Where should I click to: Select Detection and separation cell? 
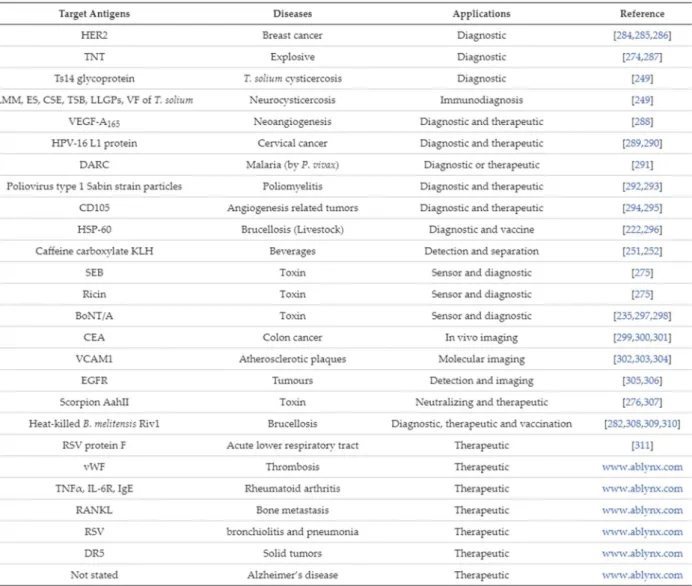(x=481, y=252)
